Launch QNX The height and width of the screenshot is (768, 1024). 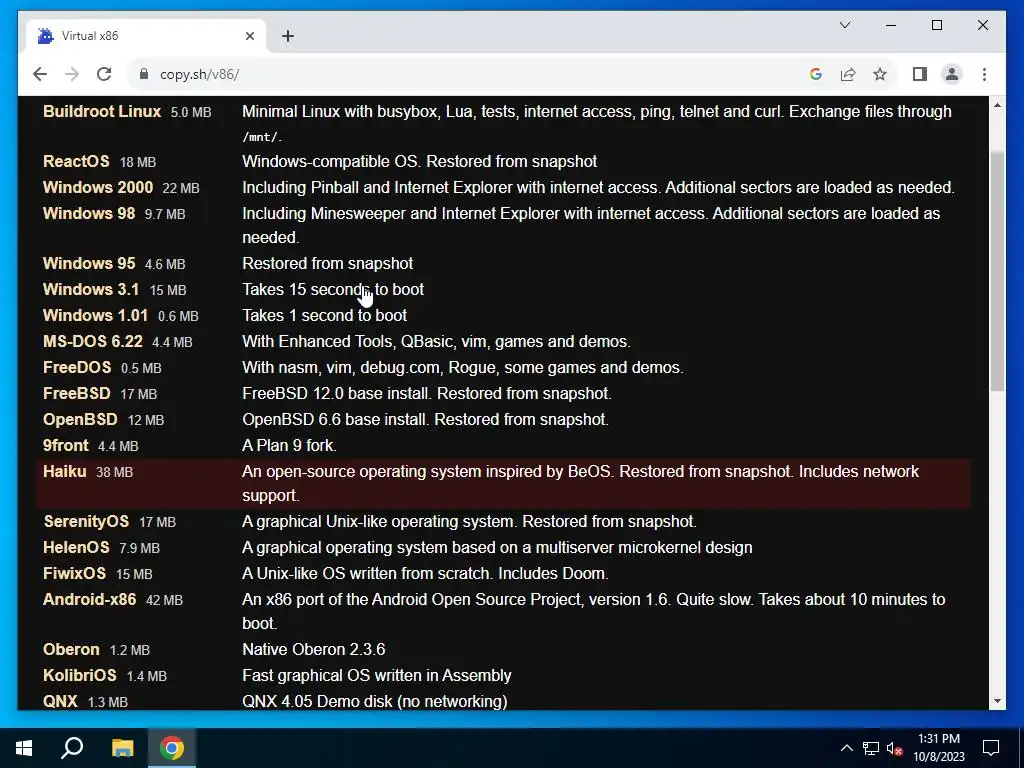click(x=60, y=701)
